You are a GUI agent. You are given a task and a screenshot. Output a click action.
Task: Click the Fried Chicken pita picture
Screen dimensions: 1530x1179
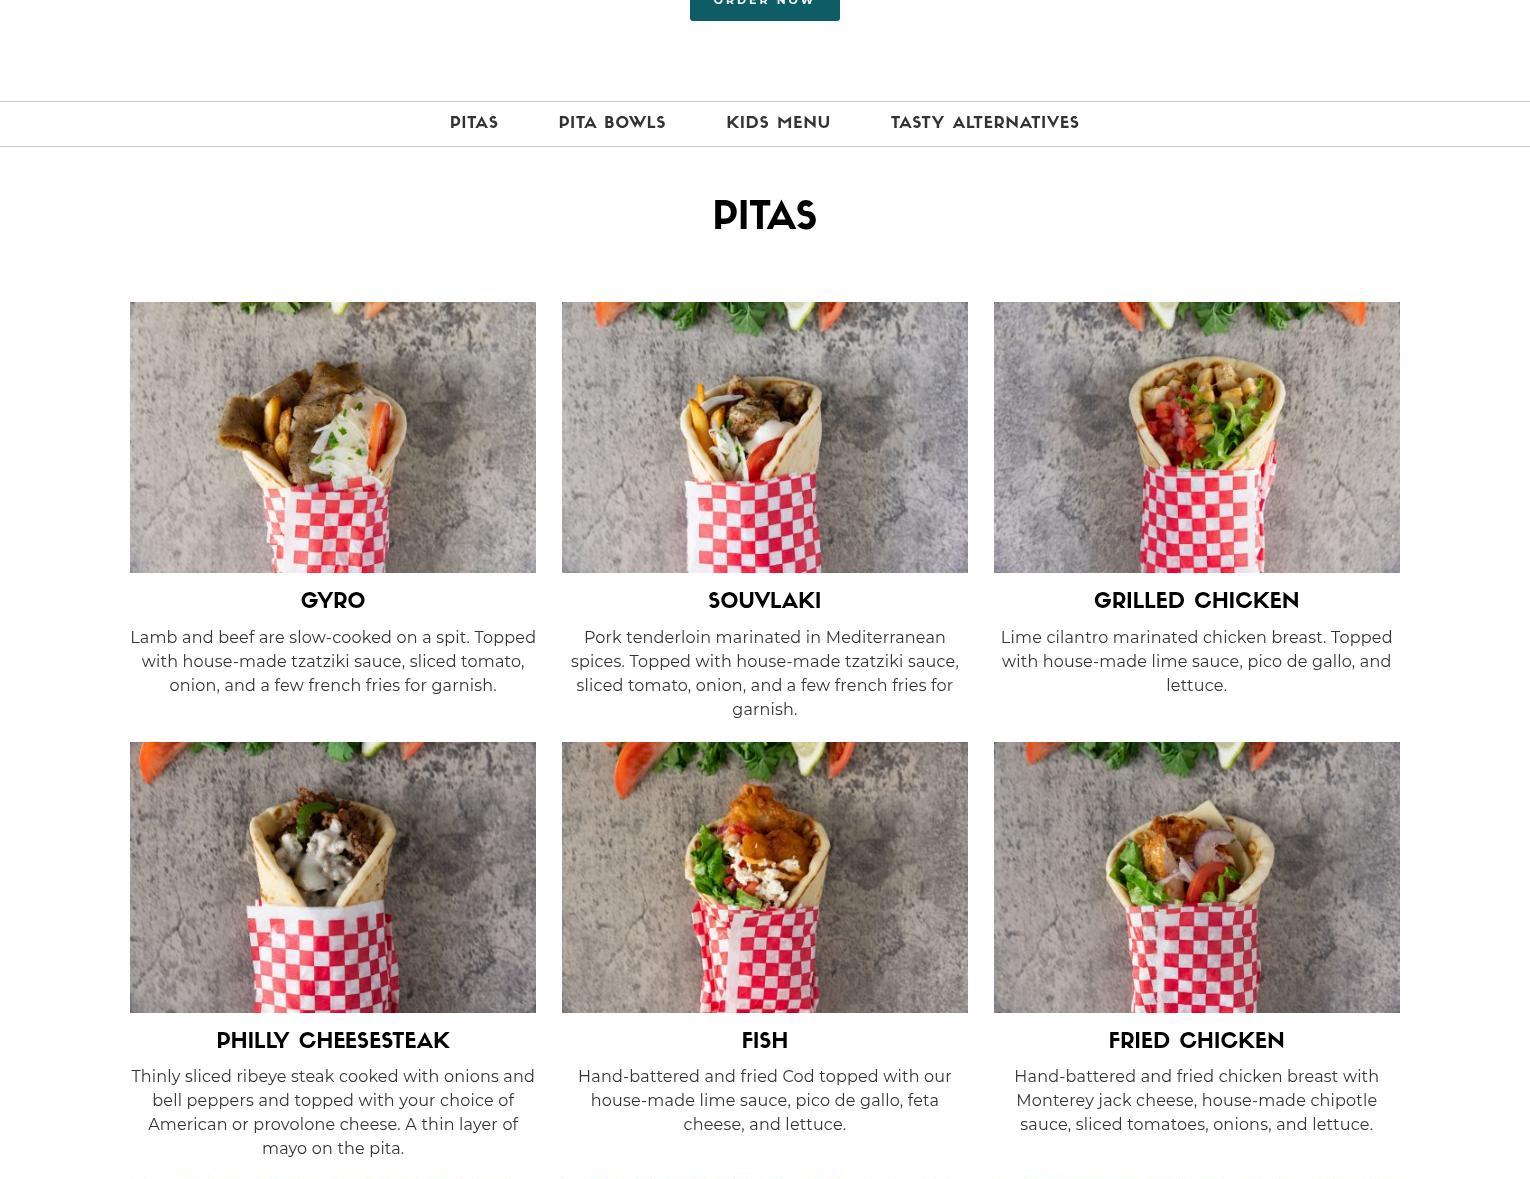coord(1197,877)
